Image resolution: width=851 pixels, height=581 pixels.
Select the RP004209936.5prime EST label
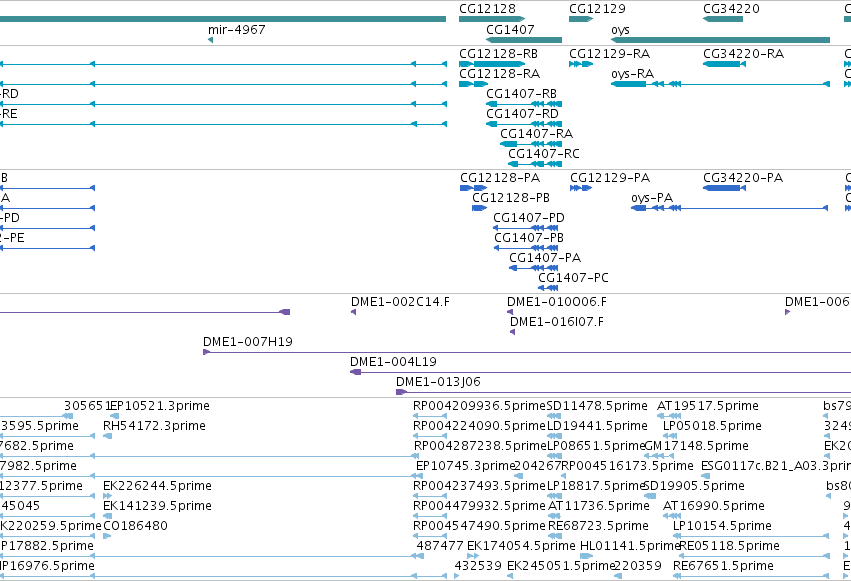tap(479, 406)
